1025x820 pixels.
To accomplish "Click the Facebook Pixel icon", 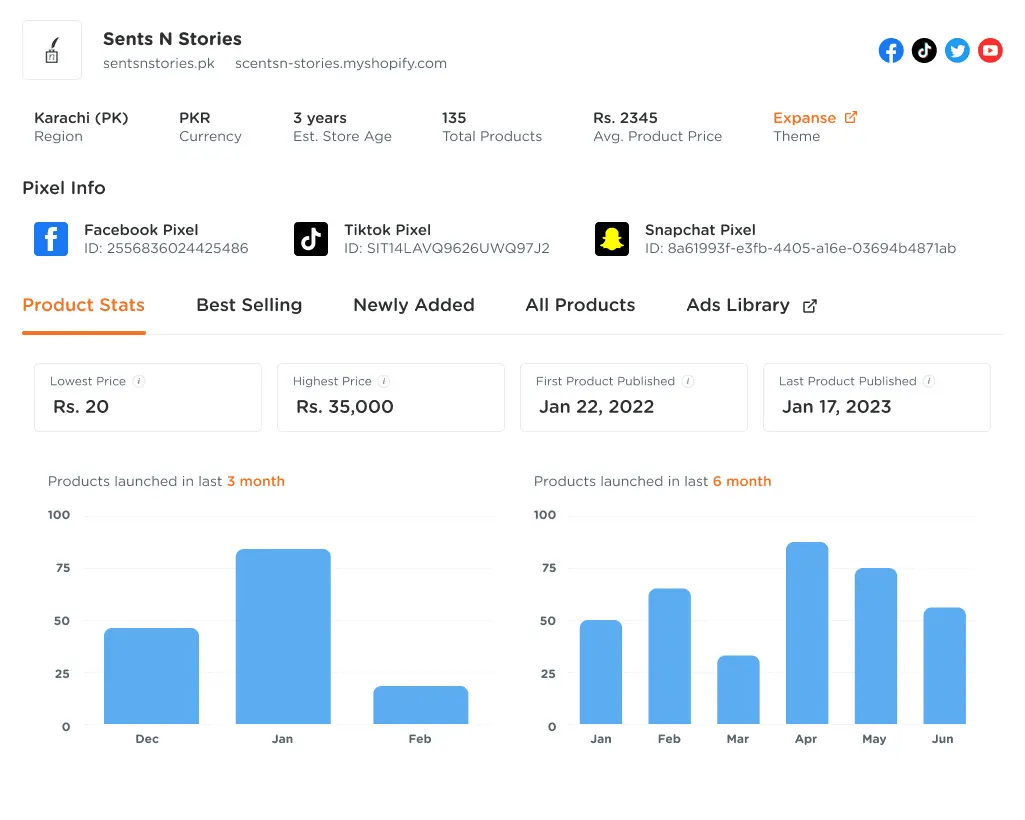I will click(x=51, y=238).
